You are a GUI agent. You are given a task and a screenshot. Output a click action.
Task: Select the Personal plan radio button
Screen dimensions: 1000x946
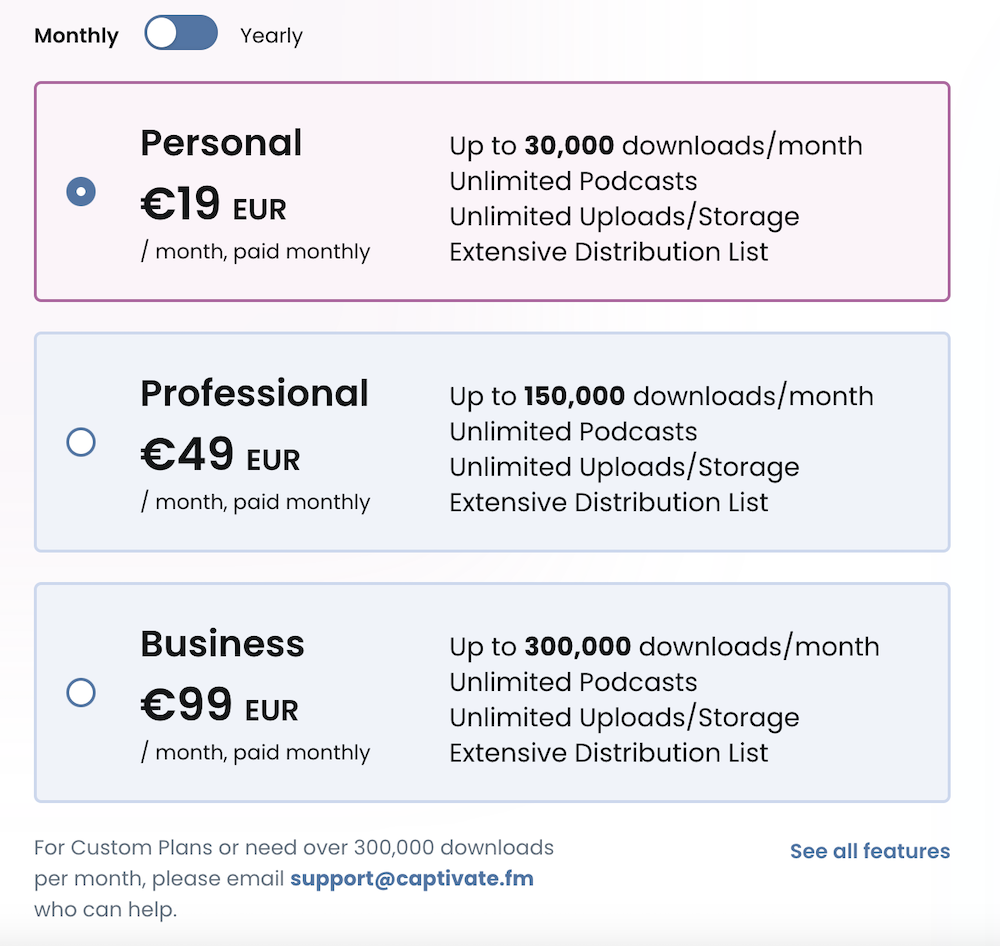(81, 191)
